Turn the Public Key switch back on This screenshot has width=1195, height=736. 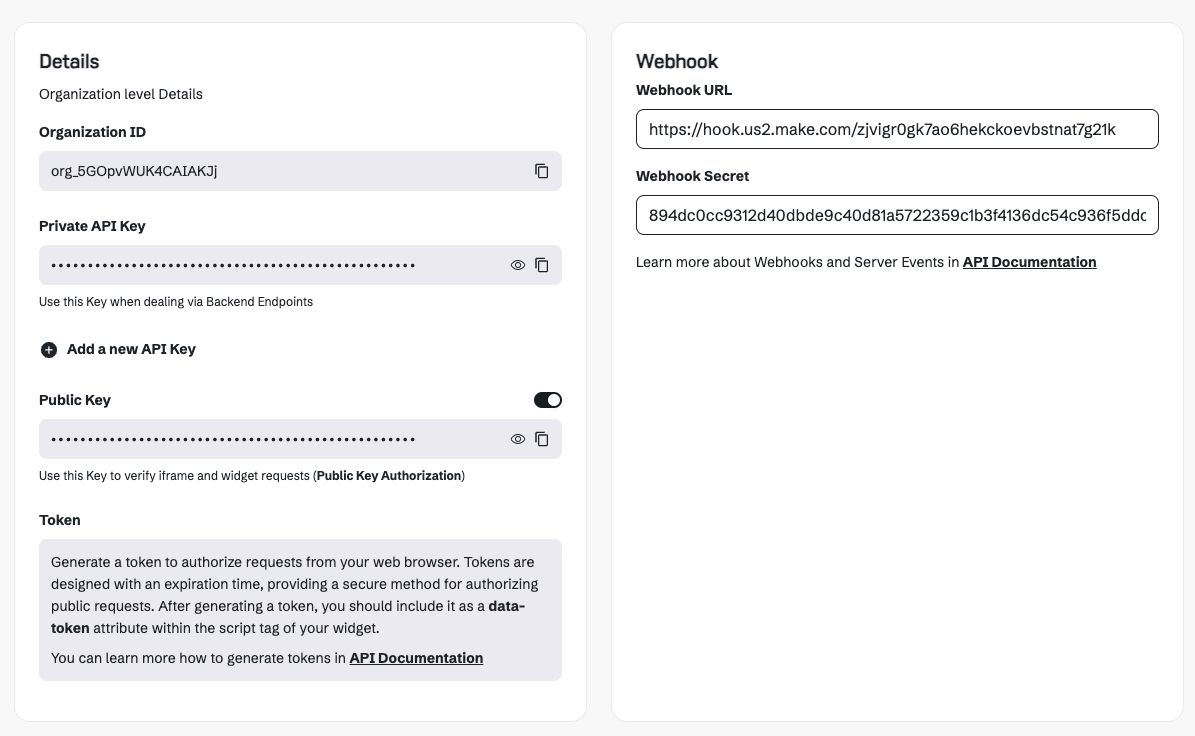click(x=547, y=399)
